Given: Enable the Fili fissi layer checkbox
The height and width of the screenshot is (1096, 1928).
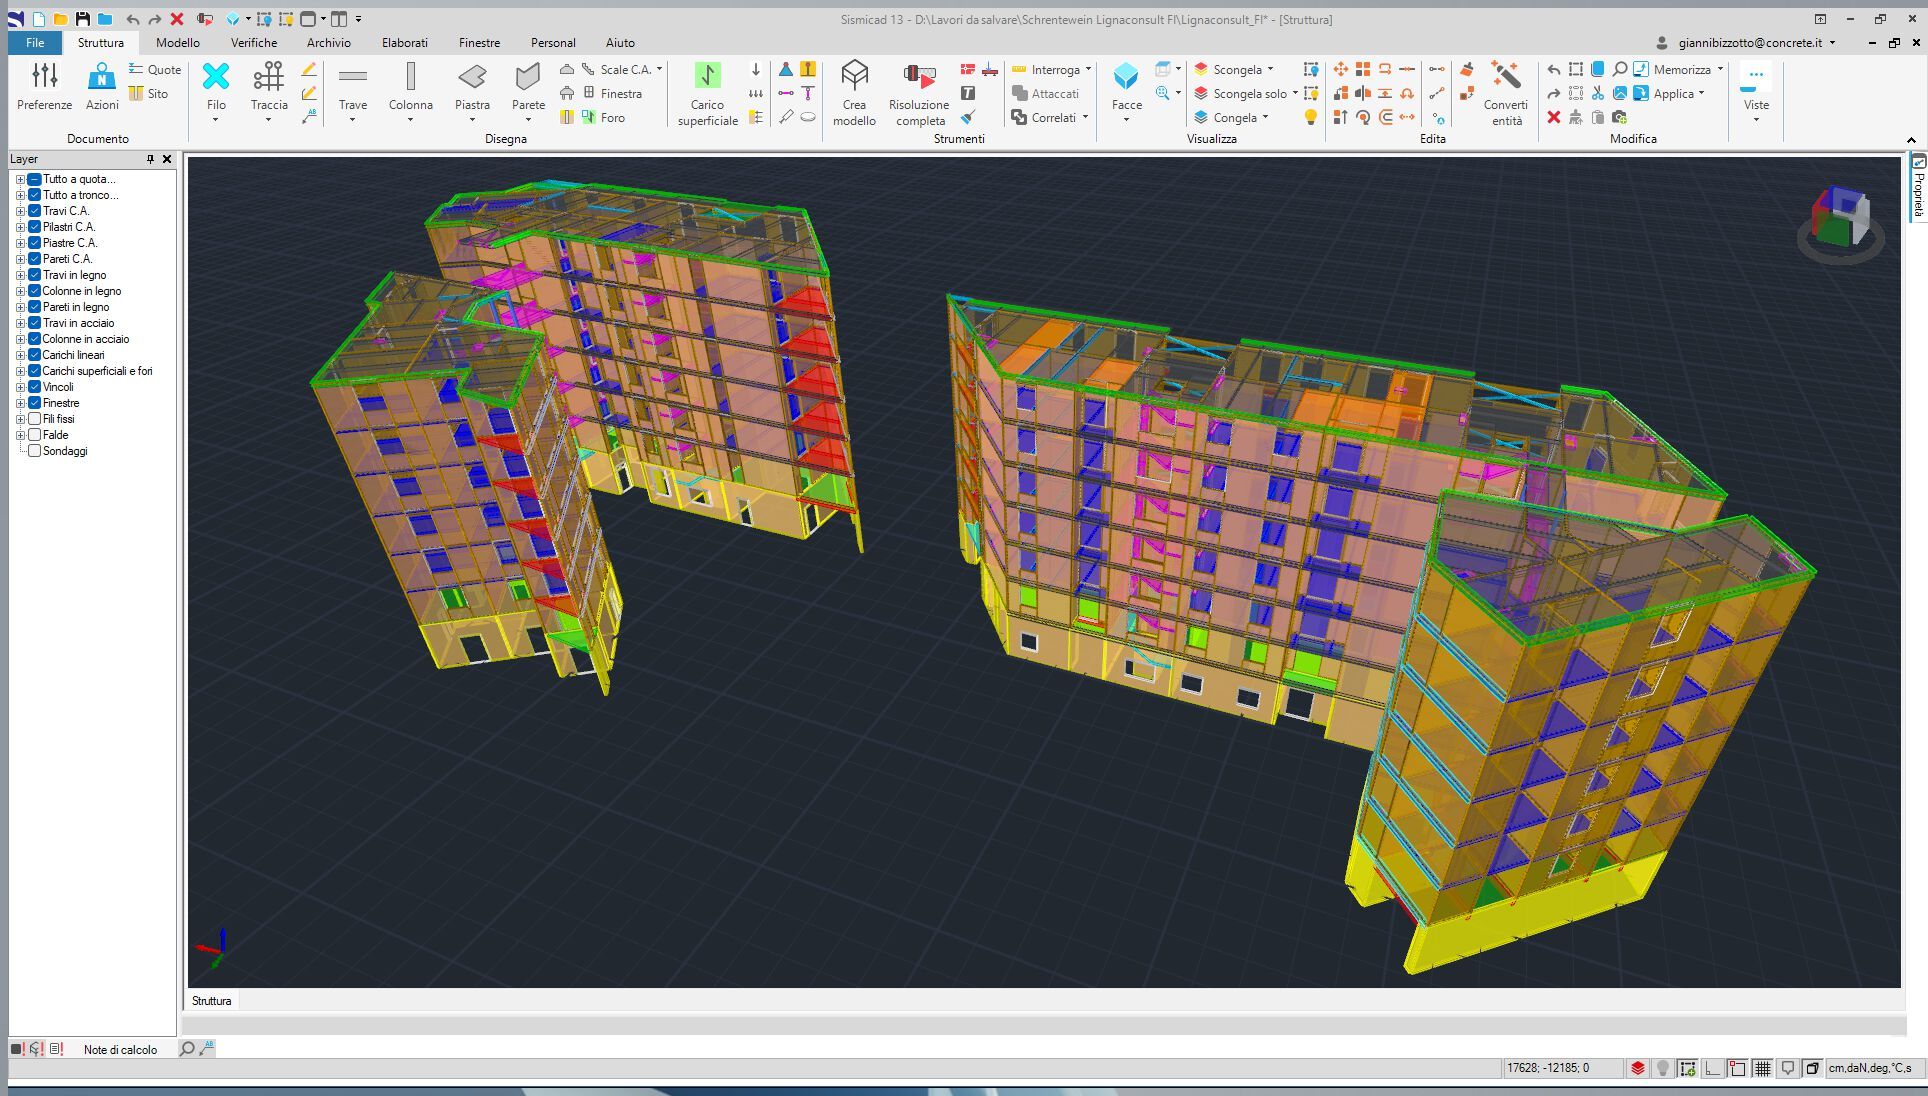Looking at the screenshot, I should pos(35,419).
